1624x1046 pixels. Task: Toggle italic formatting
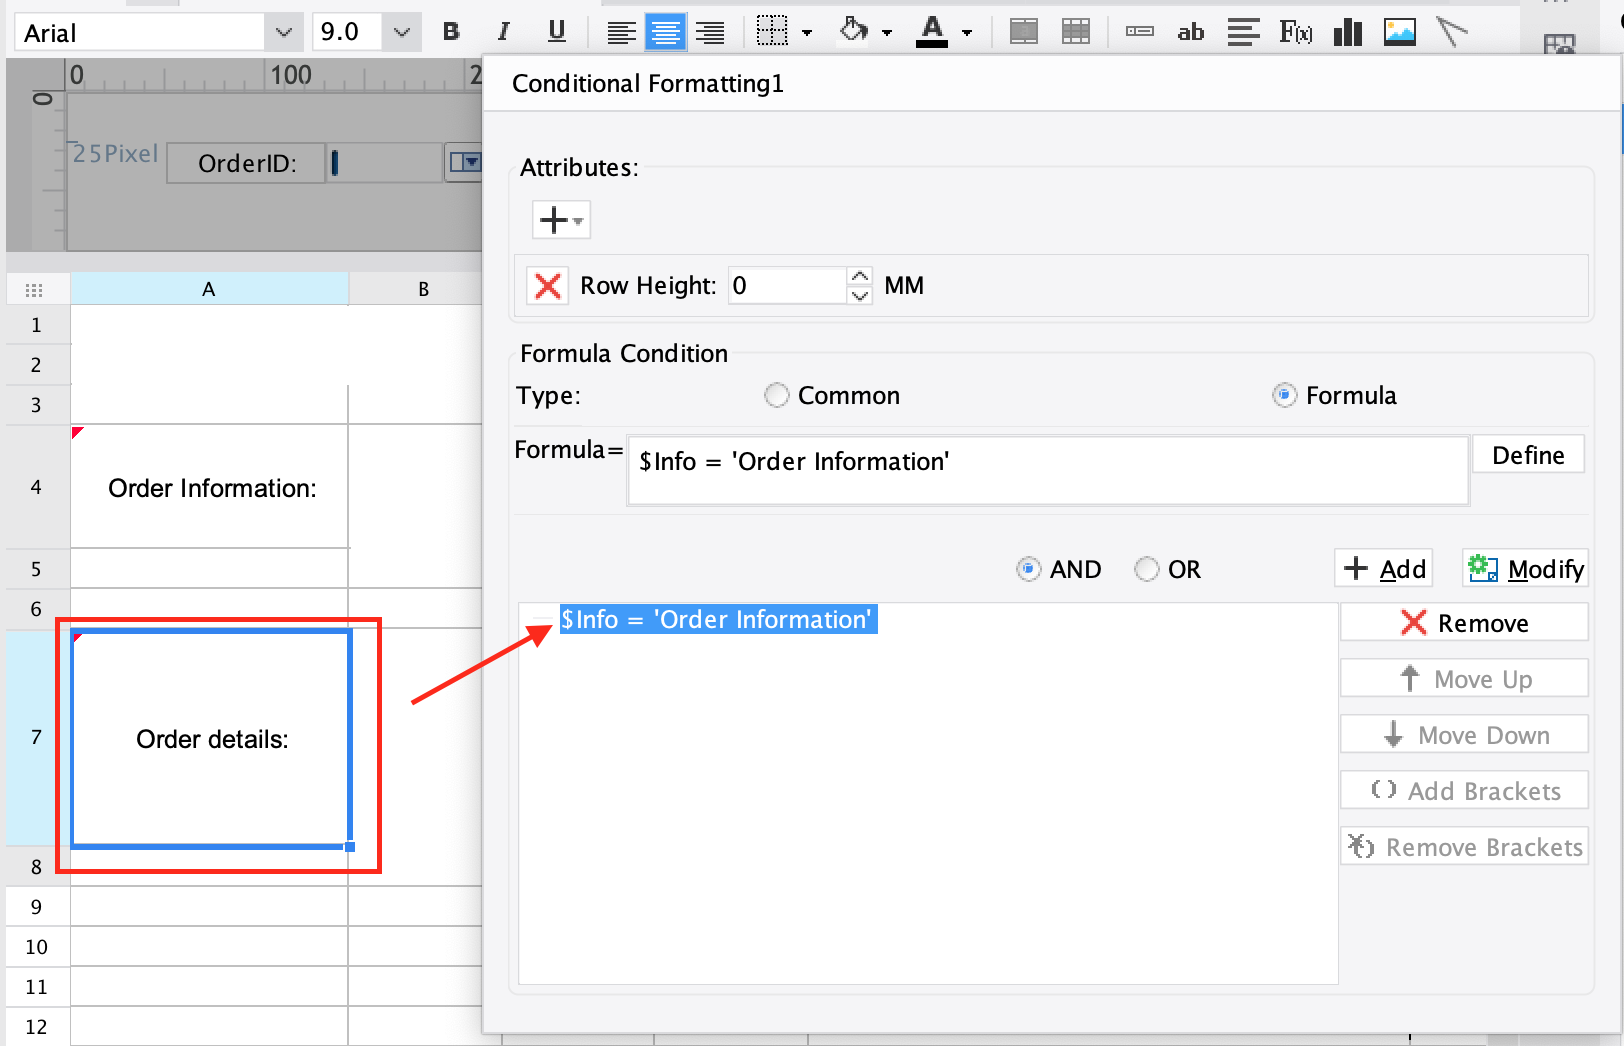(x=503, y=32)
